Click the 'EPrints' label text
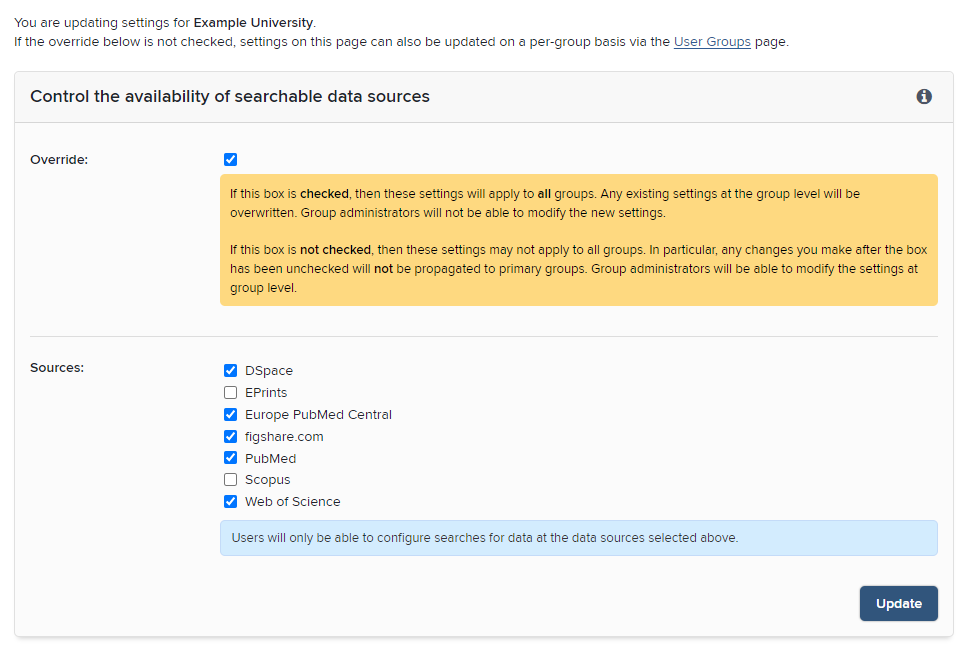This screenshot has width=967, height=667. point(266,393)
